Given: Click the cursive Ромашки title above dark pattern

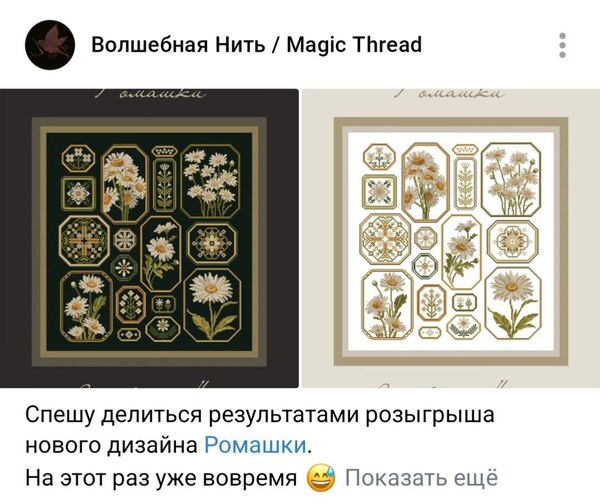Looking at the screenshot, I should (x=150, y=93).
